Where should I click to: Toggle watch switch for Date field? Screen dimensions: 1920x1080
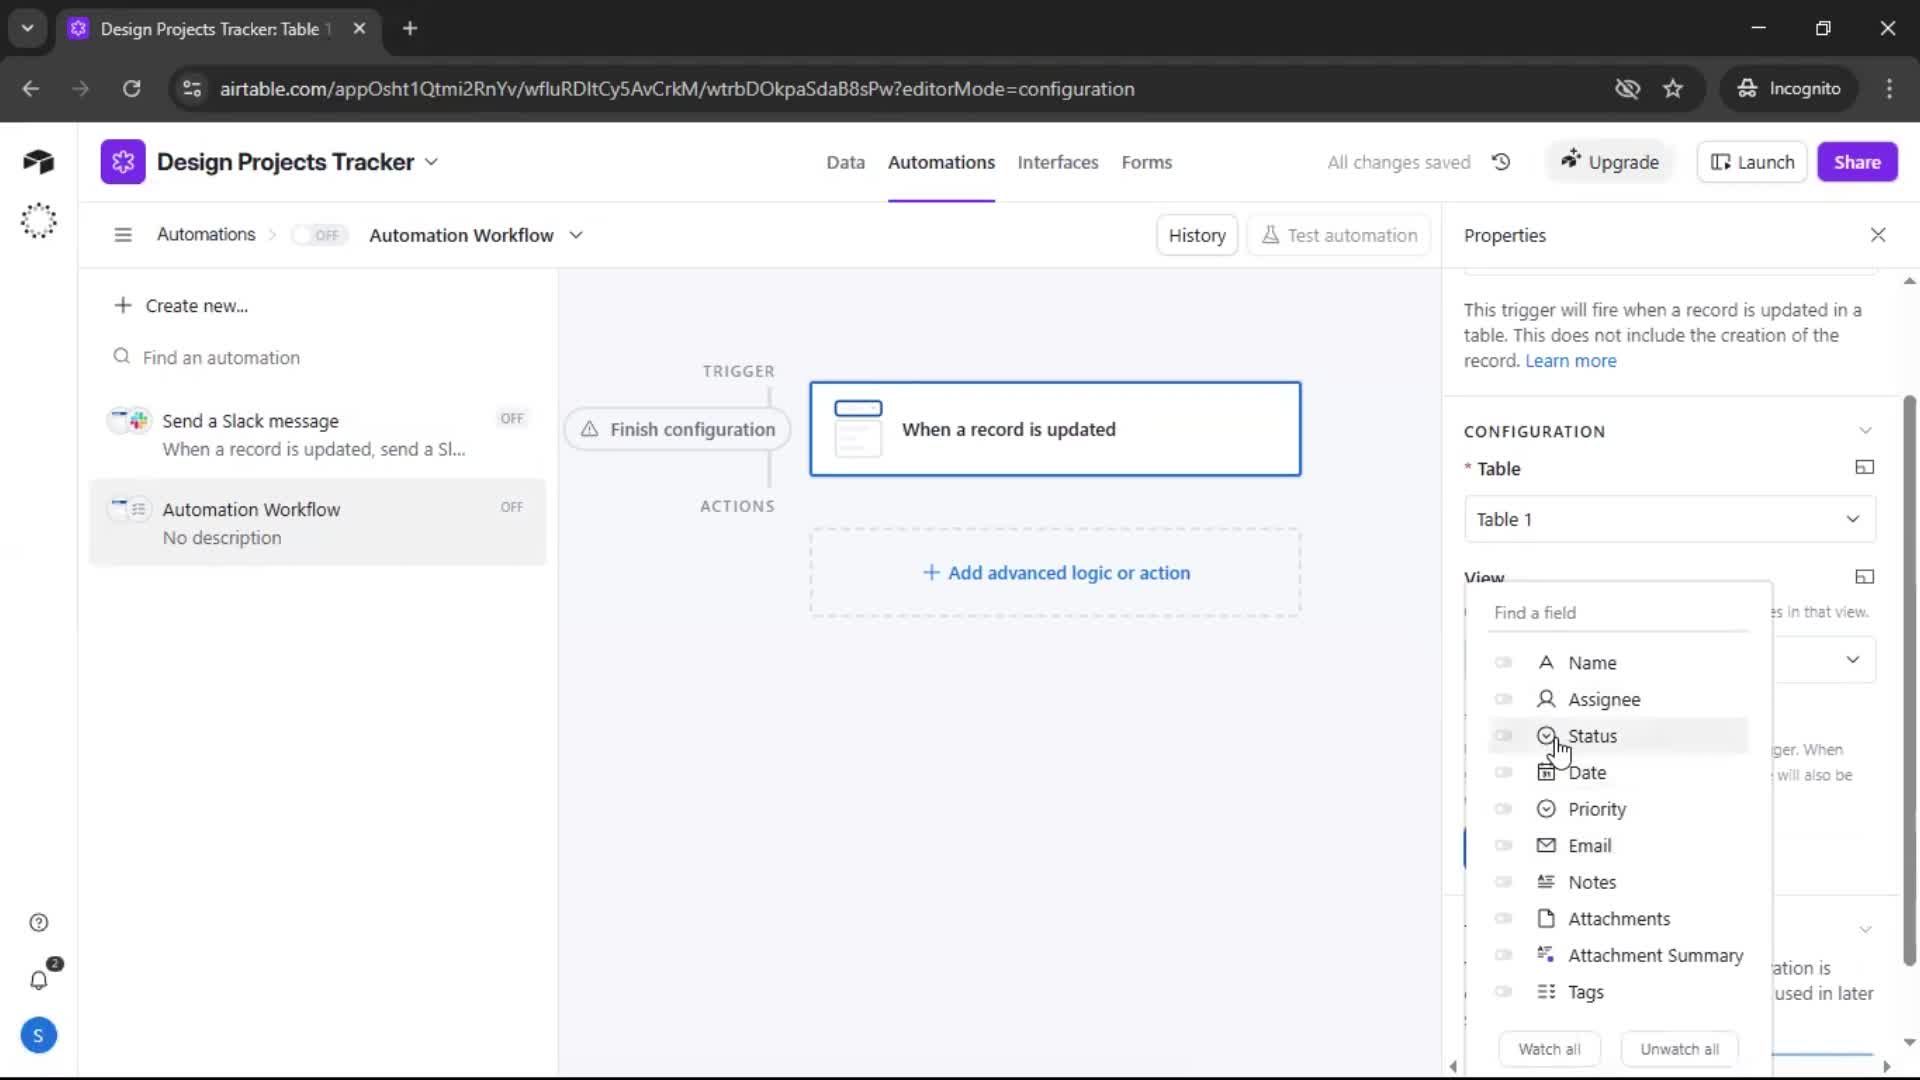[x=1503, y=772]
